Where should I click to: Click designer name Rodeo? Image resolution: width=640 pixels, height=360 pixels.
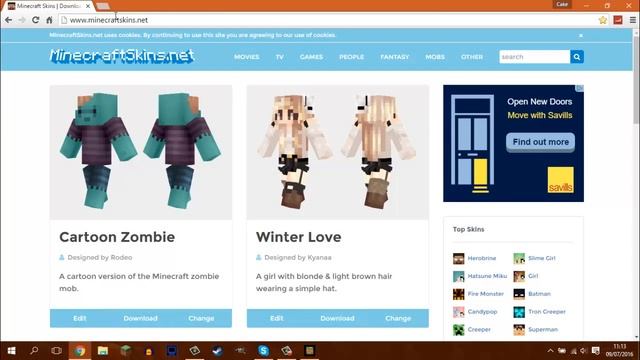(121, 258)
